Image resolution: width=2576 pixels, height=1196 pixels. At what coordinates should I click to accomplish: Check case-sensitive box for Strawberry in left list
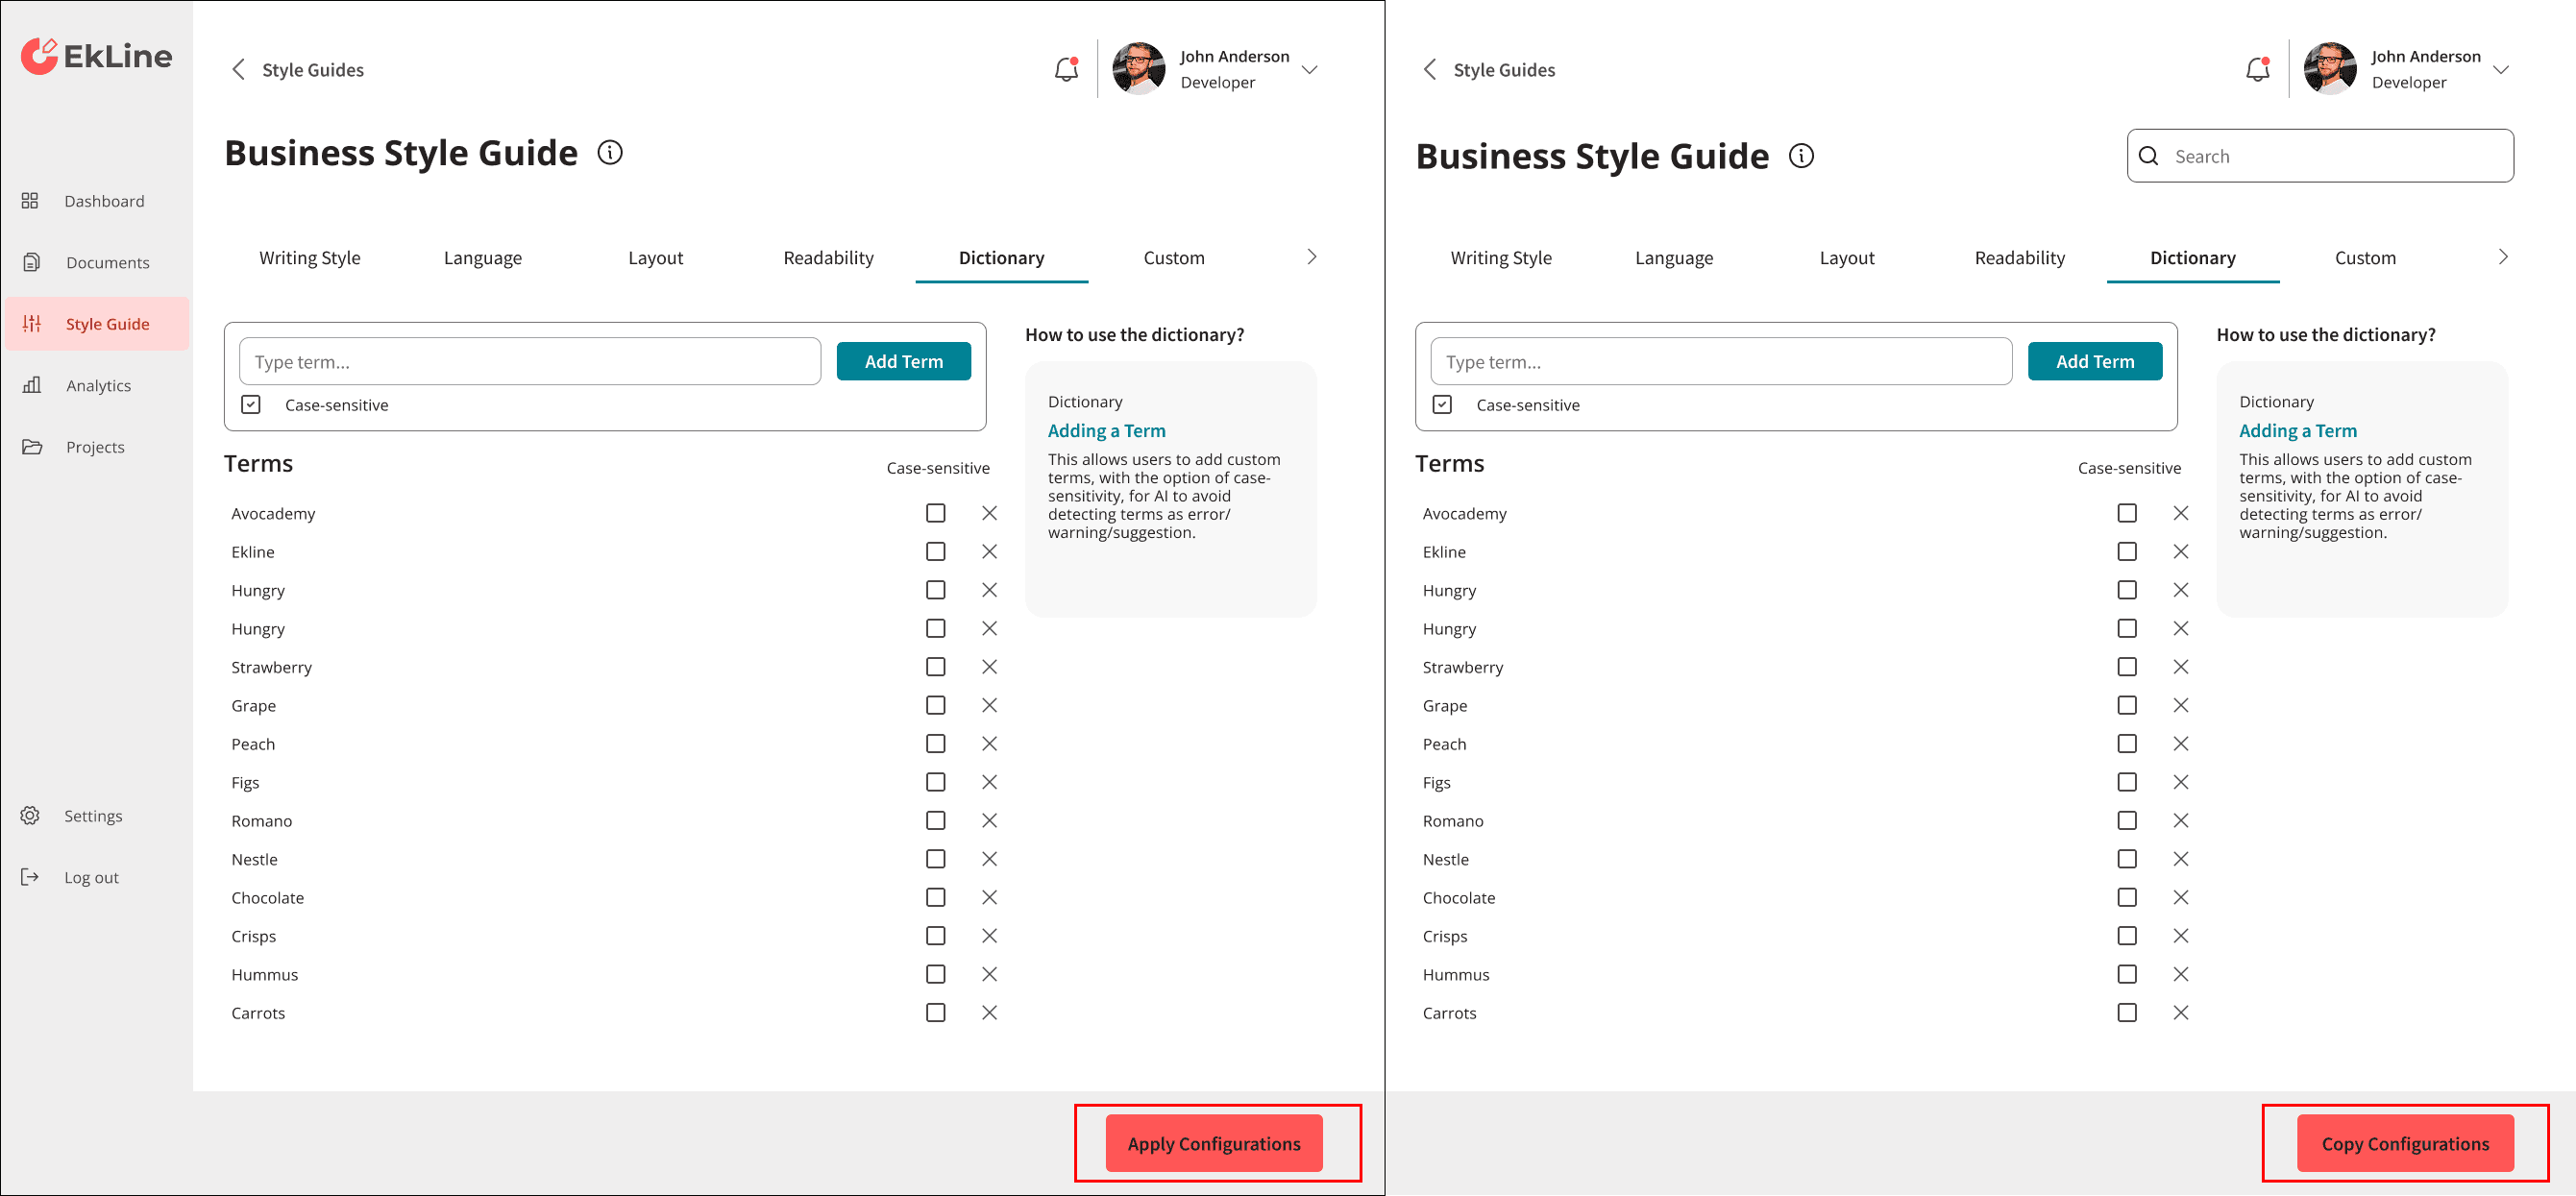[x=935, y=667]
